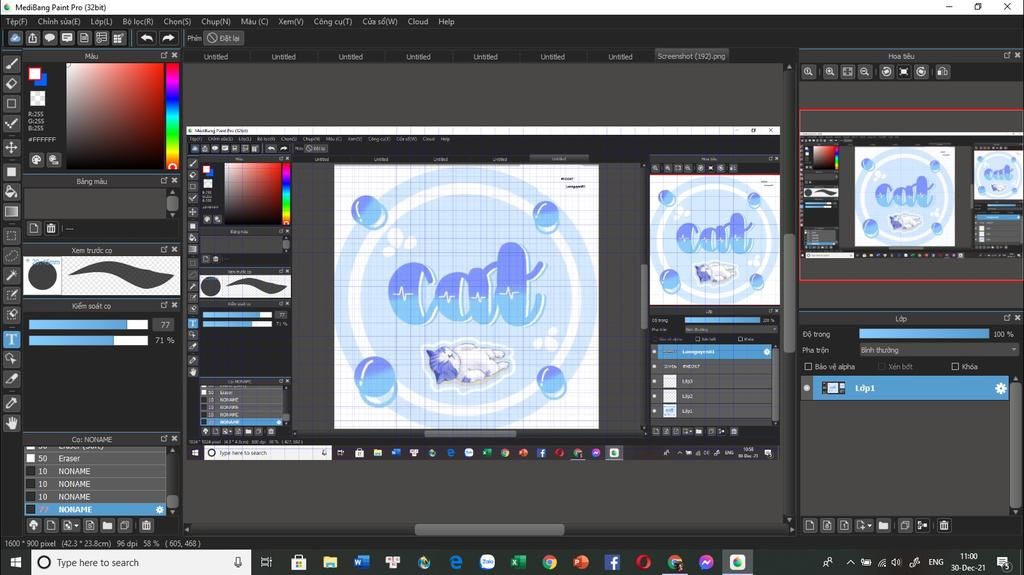The image size is (1024, 575).
Task: Click the Undo arrow in toolbar
Action: pyautogui.click(x=147, y=38)
